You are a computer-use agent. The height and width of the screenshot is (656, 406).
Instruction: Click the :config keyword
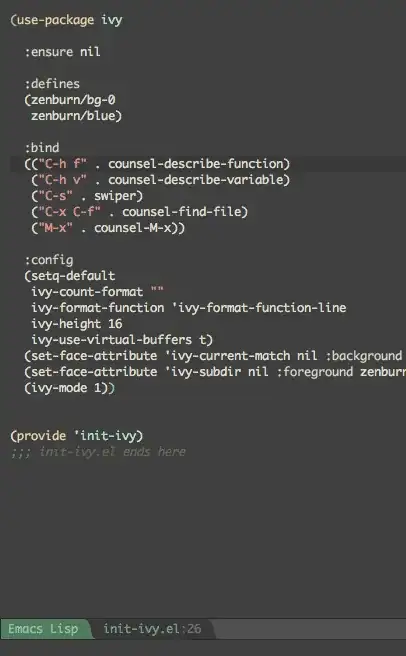pyautogui.click(x=49, y=260)
